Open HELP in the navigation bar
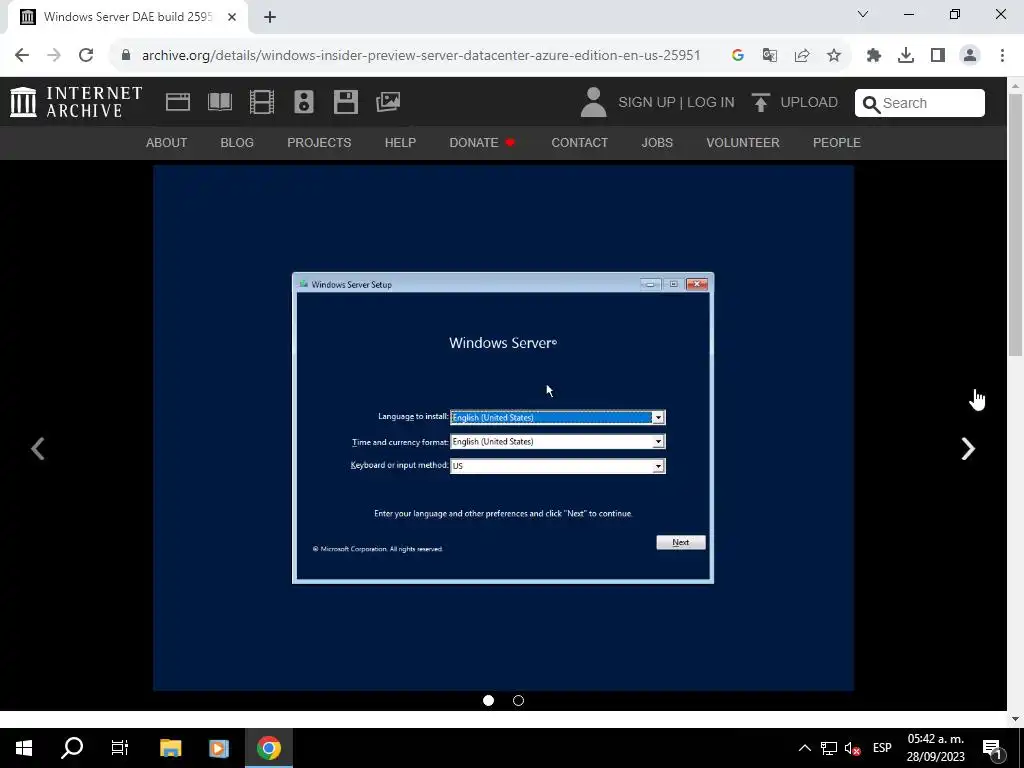This screenshot has height=768, width=1024. [400, 142]
